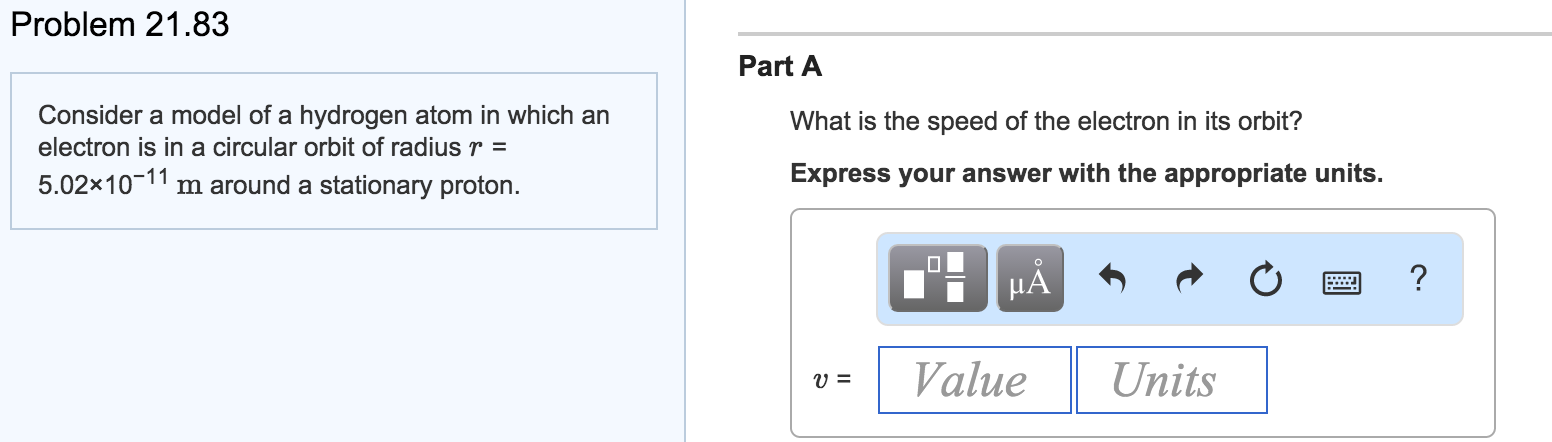Click the 'v =' label
Screen dimensions: 1552x442
(831, 381)
